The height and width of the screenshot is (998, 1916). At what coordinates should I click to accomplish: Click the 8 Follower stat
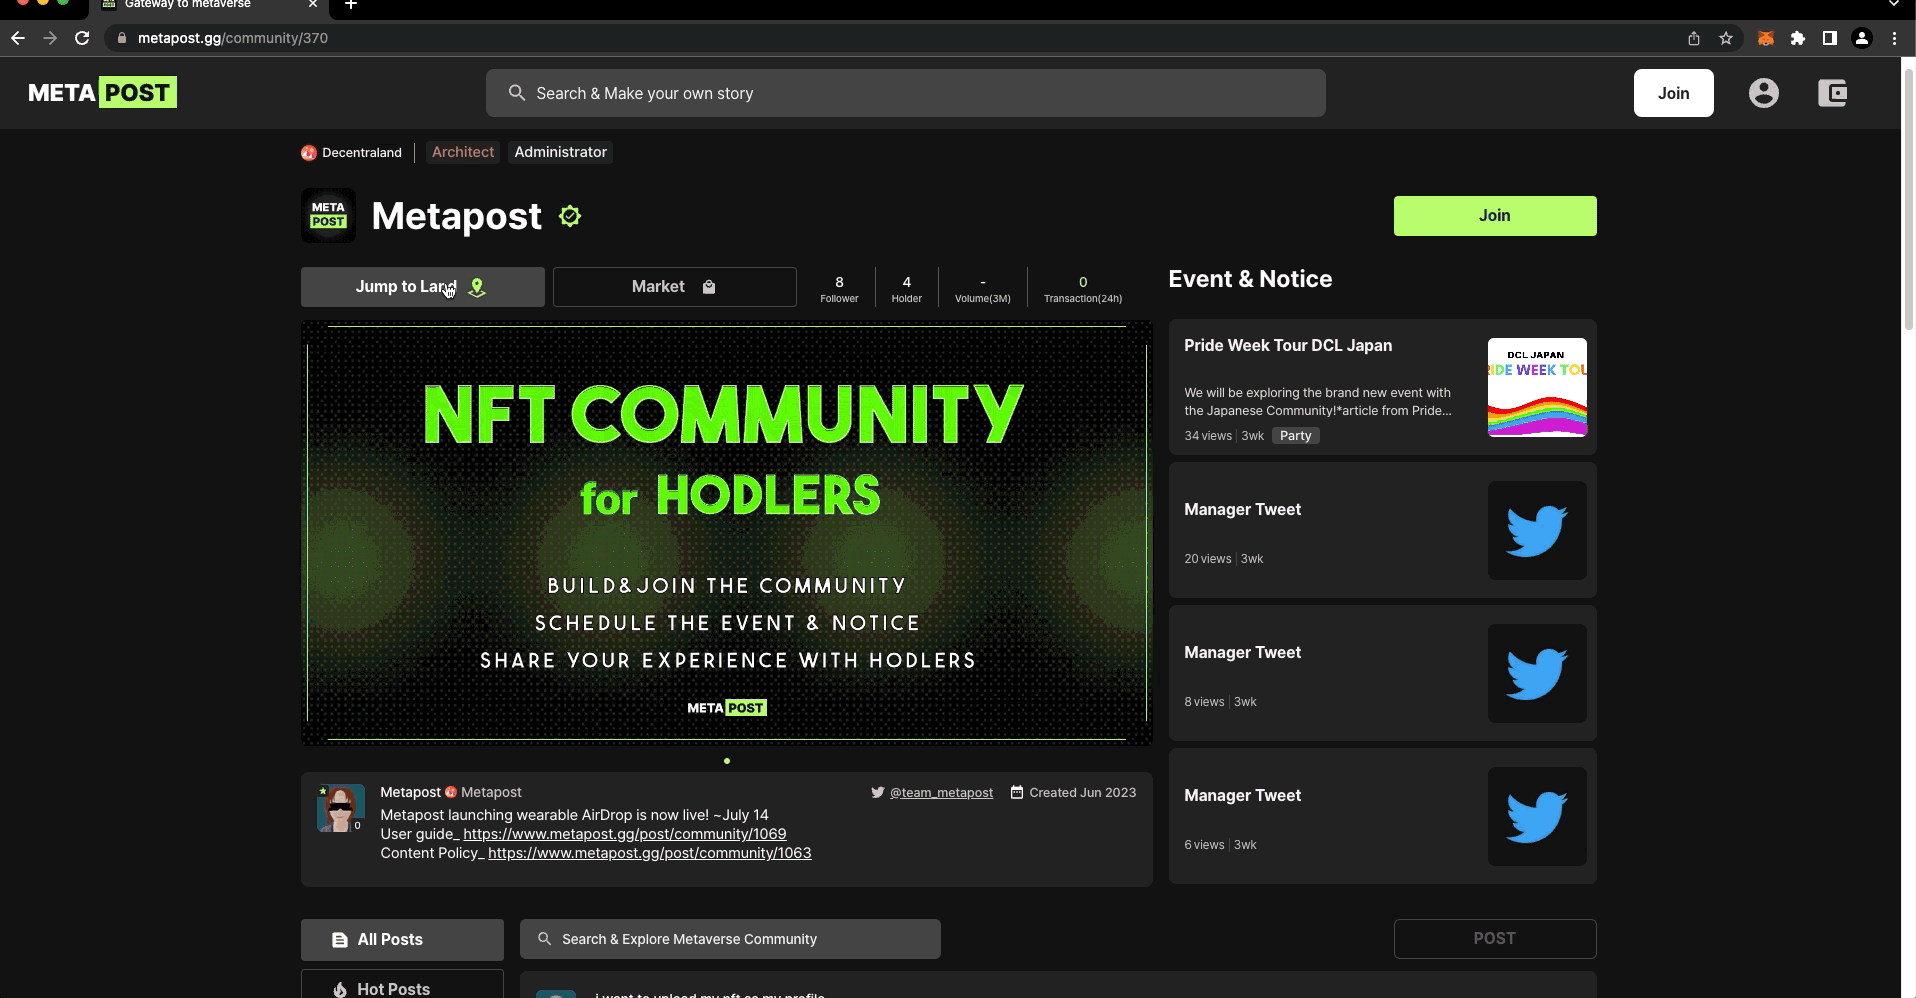839,289
